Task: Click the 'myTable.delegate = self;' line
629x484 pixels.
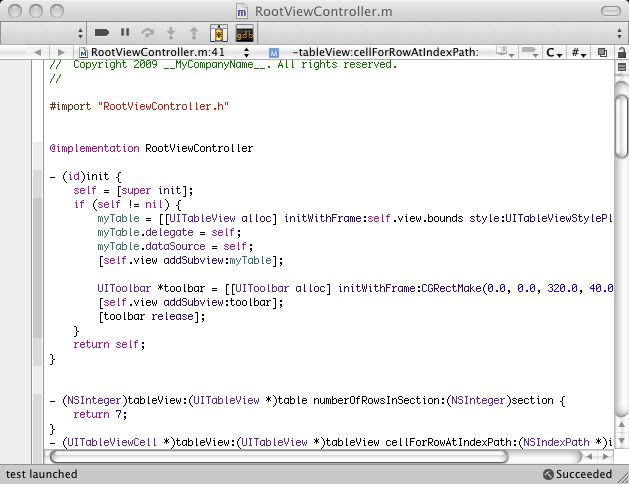Action: click(x=169, y=233)
